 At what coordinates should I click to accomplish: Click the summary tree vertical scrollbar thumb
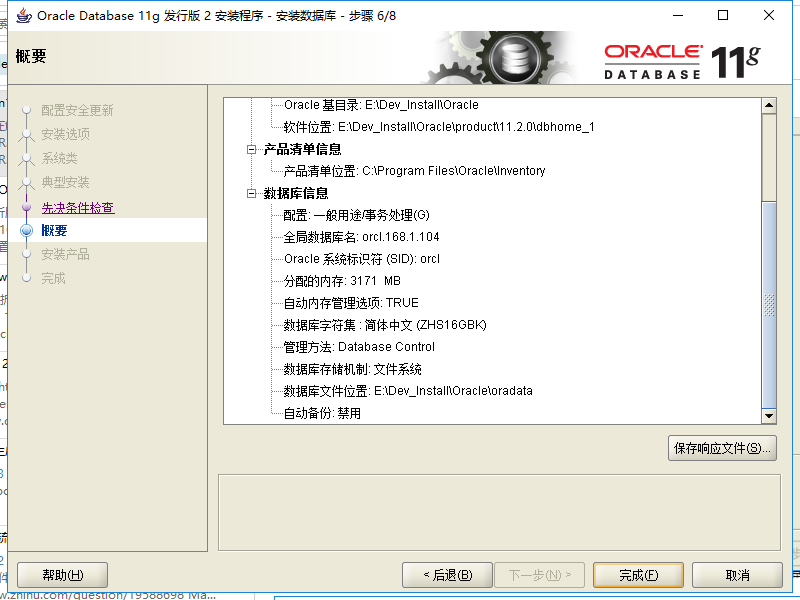click(x=769, y=304)
